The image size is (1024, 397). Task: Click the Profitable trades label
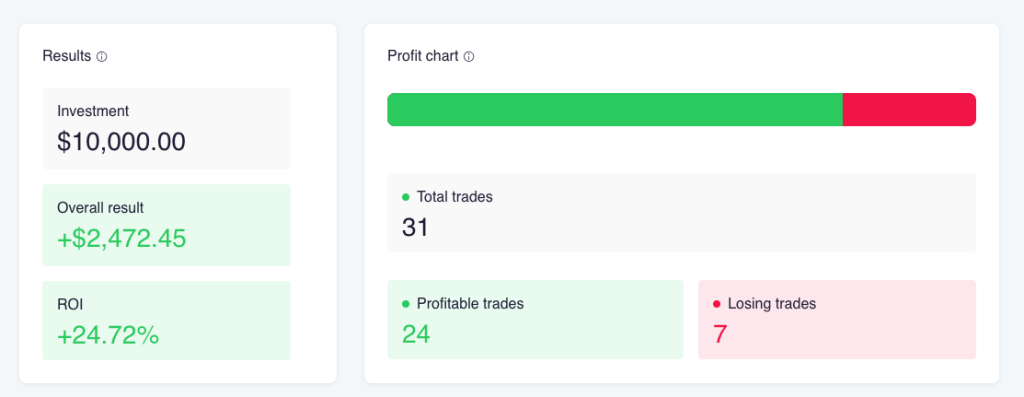point(470,304)
